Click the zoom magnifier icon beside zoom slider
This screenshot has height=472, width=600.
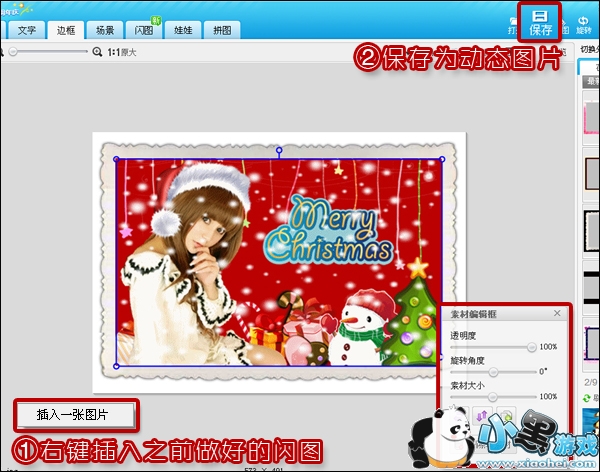(x=97, y=51)
